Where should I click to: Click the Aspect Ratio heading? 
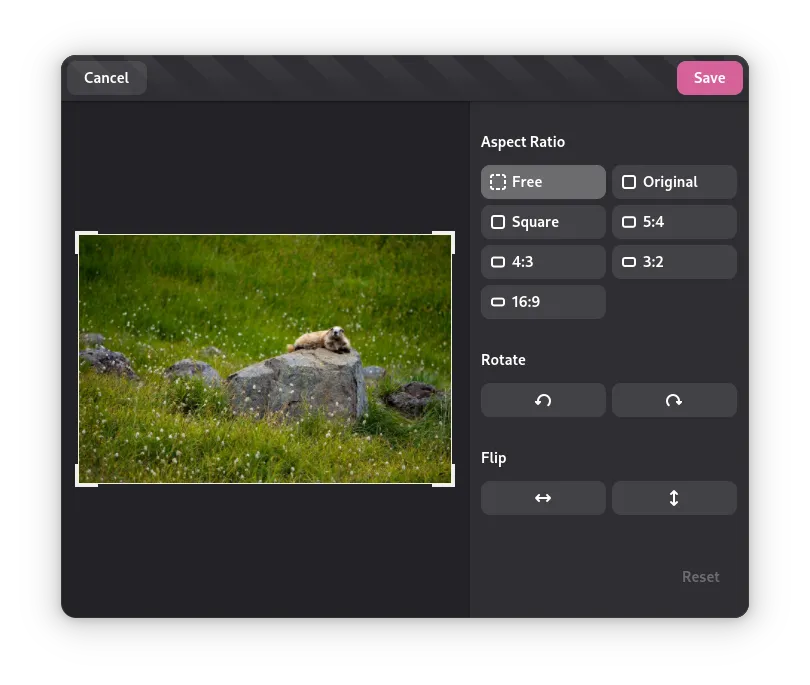(x=523, y=142)
